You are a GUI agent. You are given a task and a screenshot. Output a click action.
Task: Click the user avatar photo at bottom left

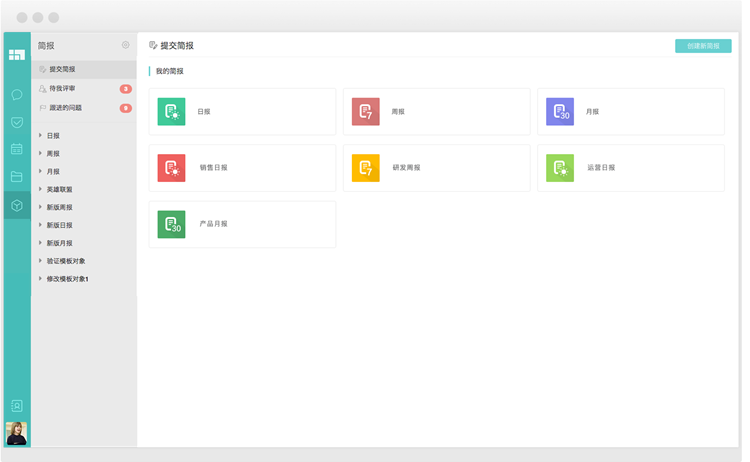pos(17,433)
